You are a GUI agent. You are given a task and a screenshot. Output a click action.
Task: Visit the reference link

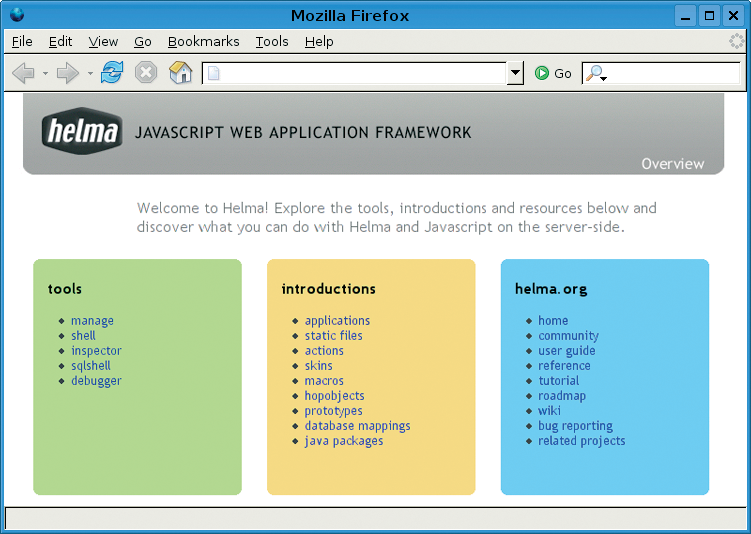coord(564,365)
